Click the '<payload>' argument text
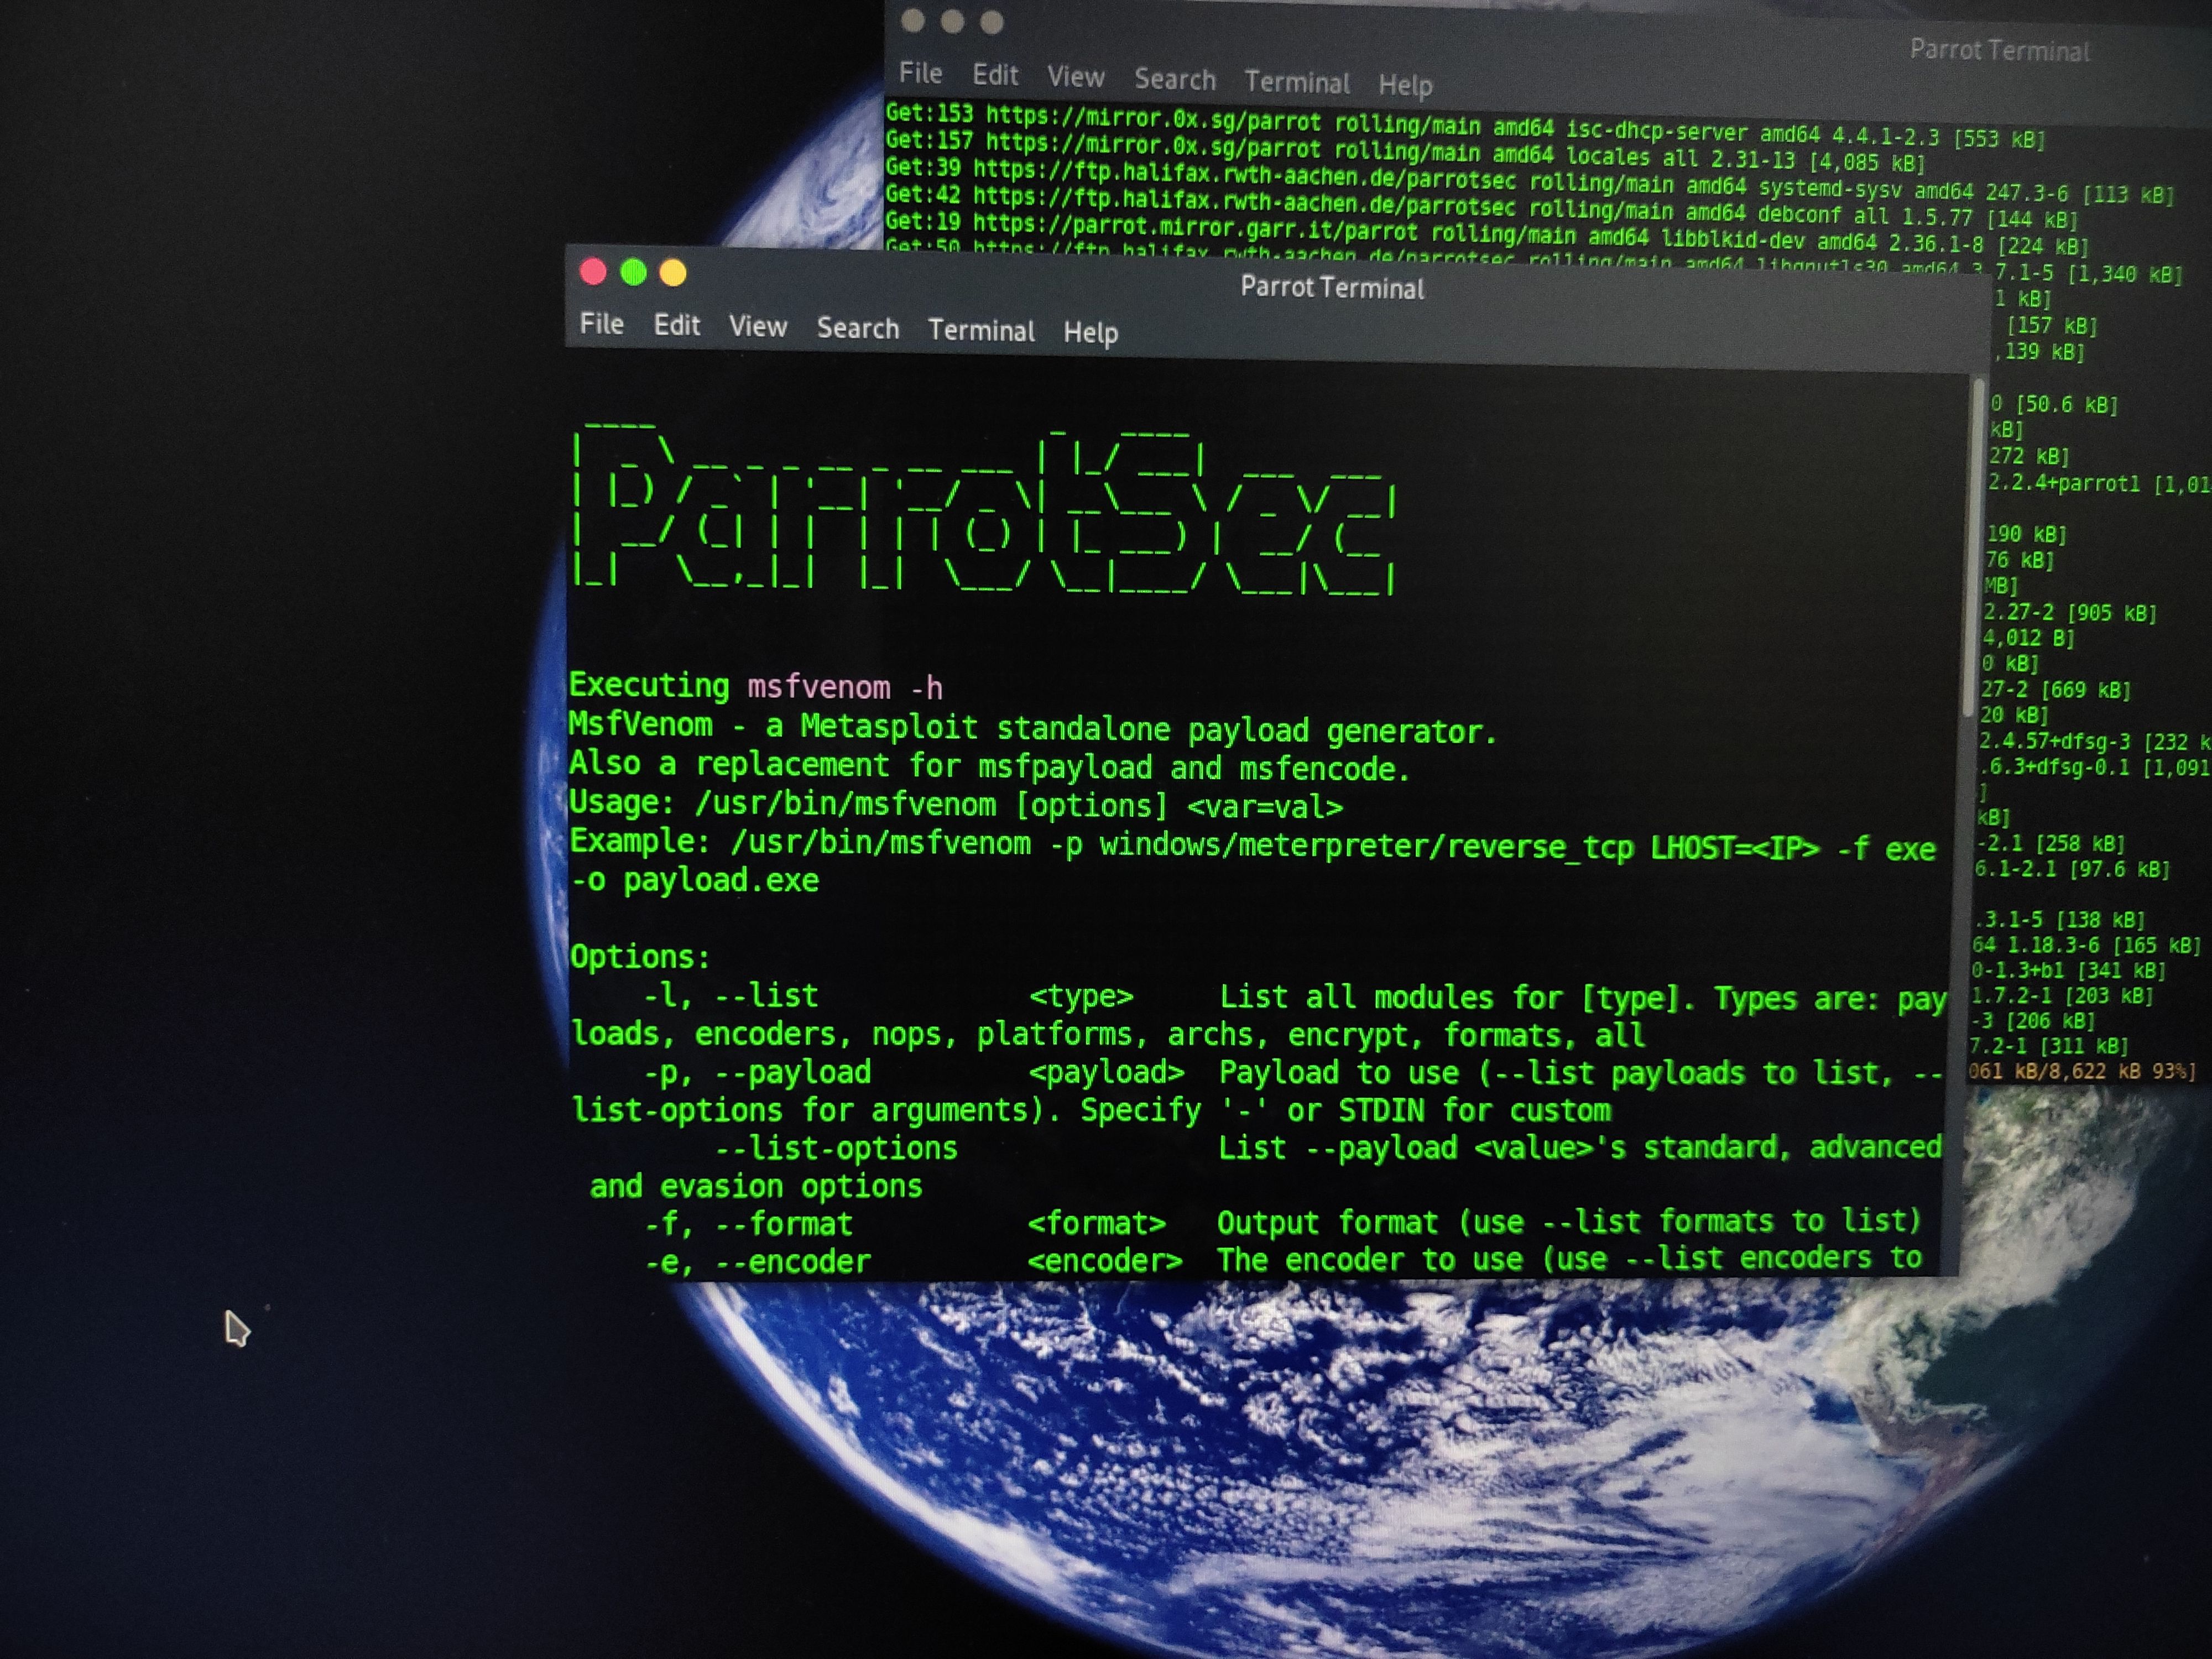This screenshot has width=2212, height=1659. pyautogui.click(x=1106, y=1073)
